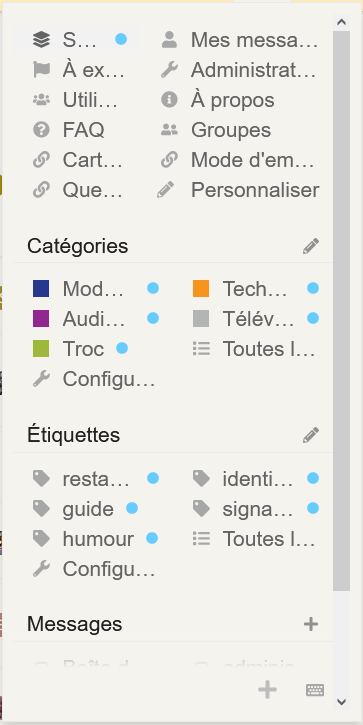Click the tag icon beside humour

(41, 539)
